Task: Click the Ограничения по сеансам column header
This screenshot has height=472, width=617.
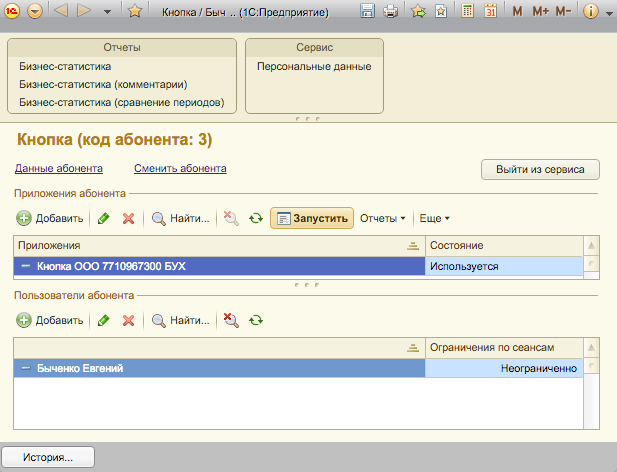Action: pyautogui.click(x=504, y=348)
